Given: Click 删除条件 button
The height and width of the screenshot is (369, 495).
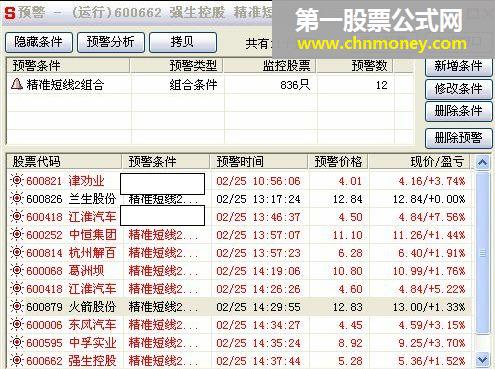Looking at the screenshot, I should click(x=459, y=111).
